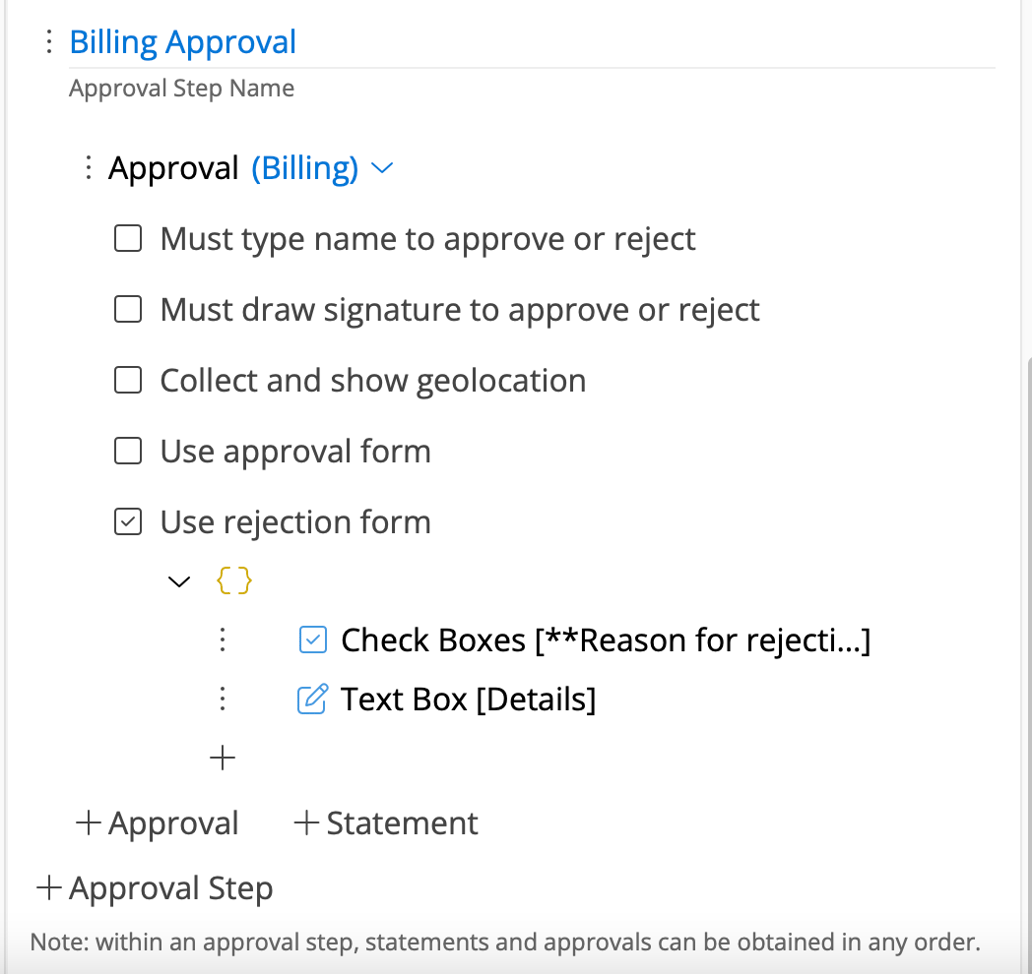
Task: Click the drag handle beside Billing Approval
Action: tap(47, 41)
